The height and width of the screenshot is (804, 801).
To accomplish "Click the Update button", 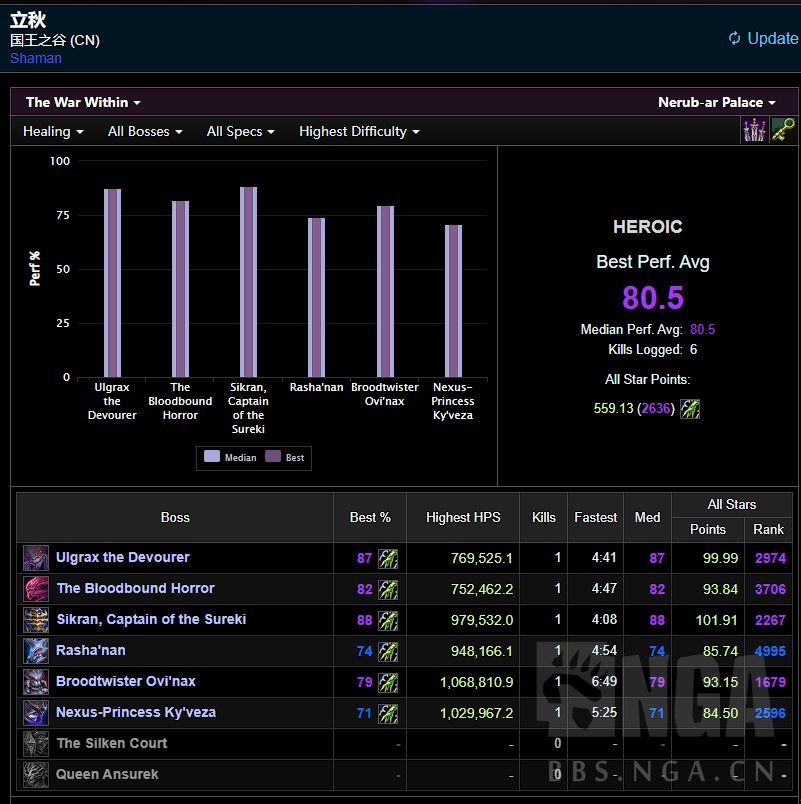I will pyautogui.click(x=763, y=38).
